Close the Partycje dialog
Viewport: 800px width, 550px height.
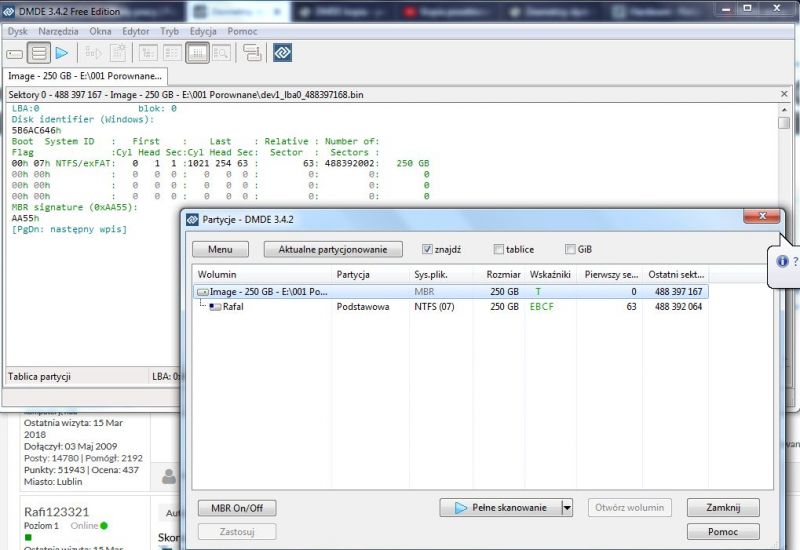point(762,216)
